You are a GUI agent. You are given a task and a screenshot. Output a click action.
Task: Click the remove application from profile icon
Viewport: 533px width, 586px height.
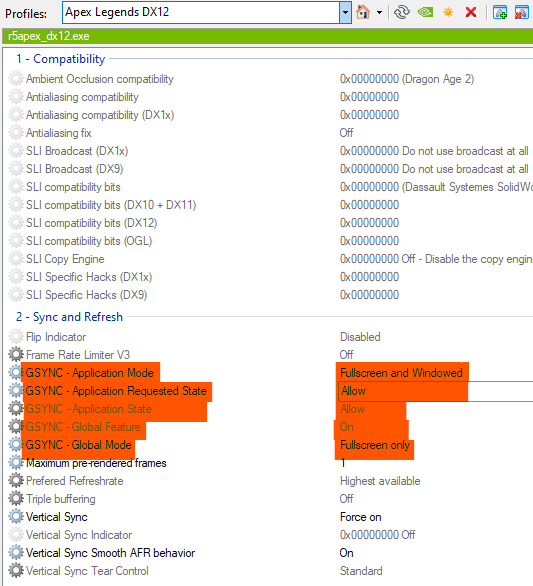point(521,12)
